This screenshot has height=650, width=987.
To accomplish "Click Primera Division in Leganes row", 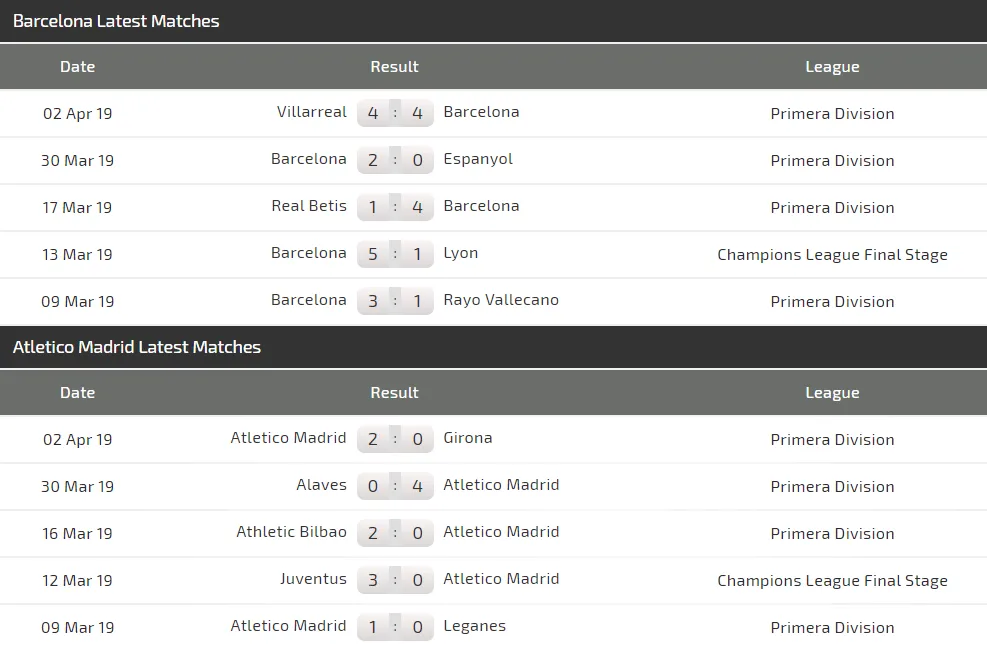I will click(832, 627).
